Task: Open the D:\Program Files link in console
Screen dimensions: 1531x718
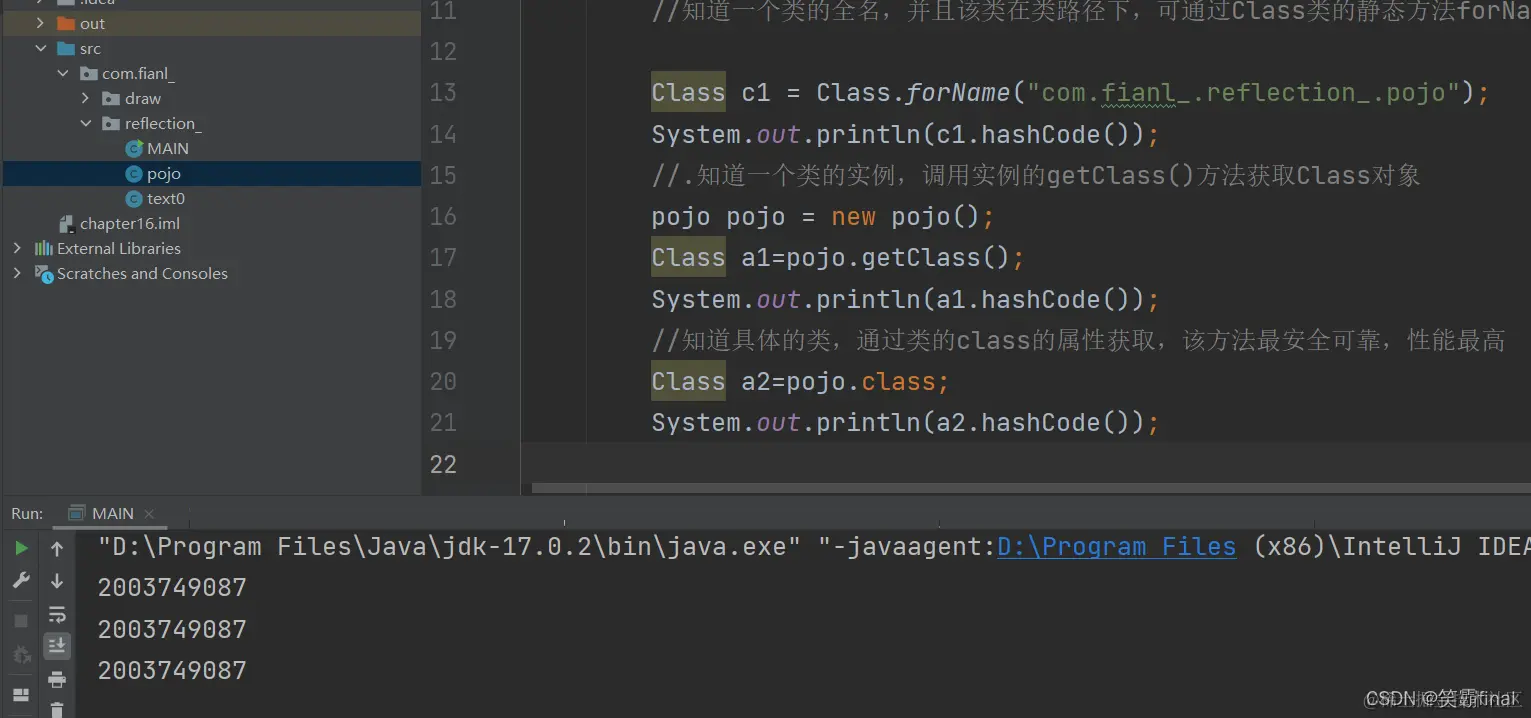Action: tap(1116, 547)
